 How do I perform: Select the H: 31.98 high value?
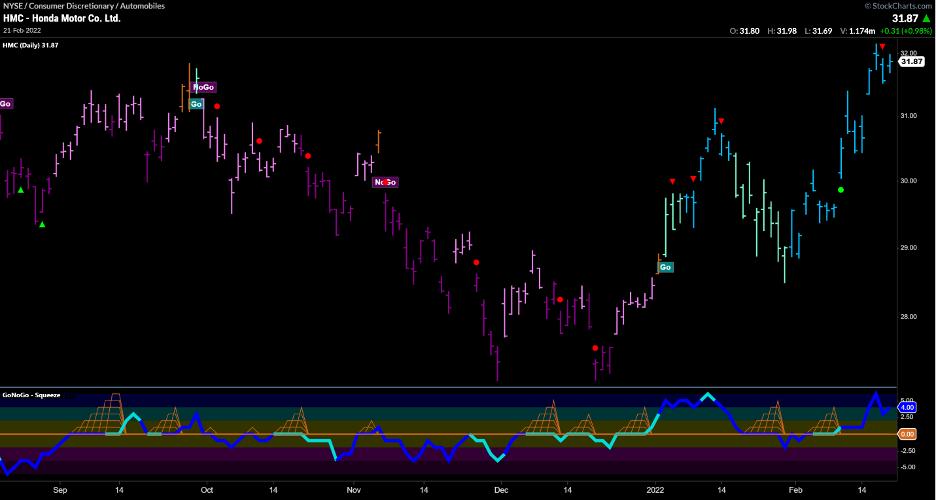click(x=780, y=31)
